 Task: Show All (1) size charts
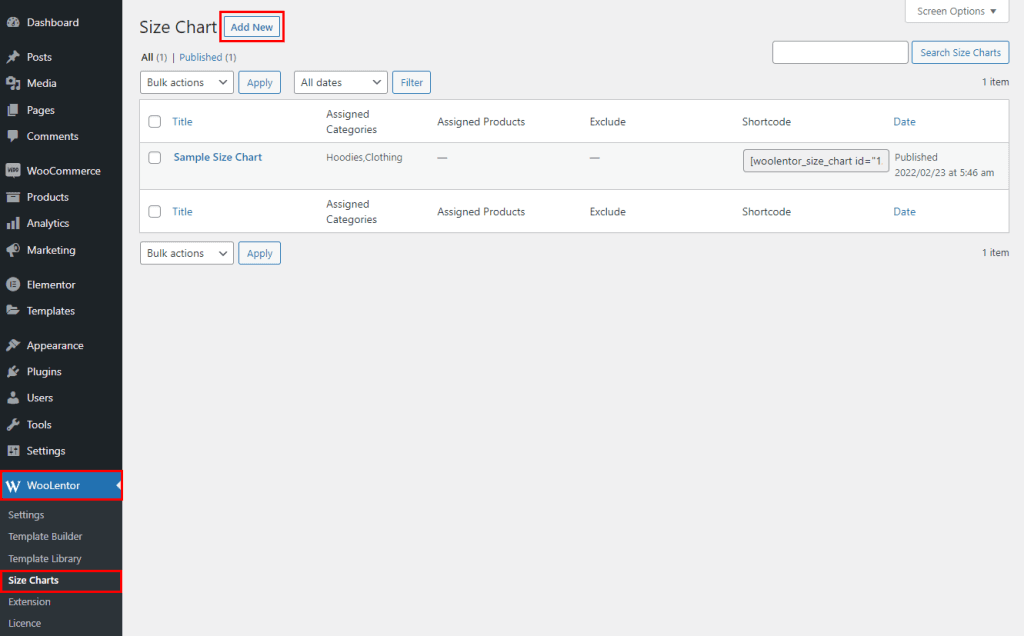(x=154, y=57)
